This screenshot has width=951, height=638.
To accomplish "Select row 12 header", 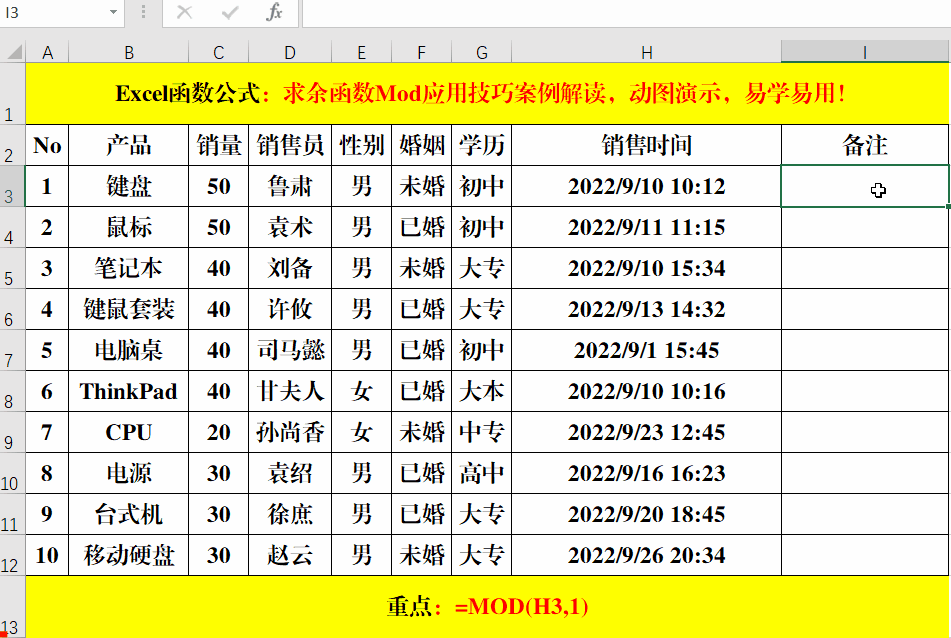I will click(12, 555).
